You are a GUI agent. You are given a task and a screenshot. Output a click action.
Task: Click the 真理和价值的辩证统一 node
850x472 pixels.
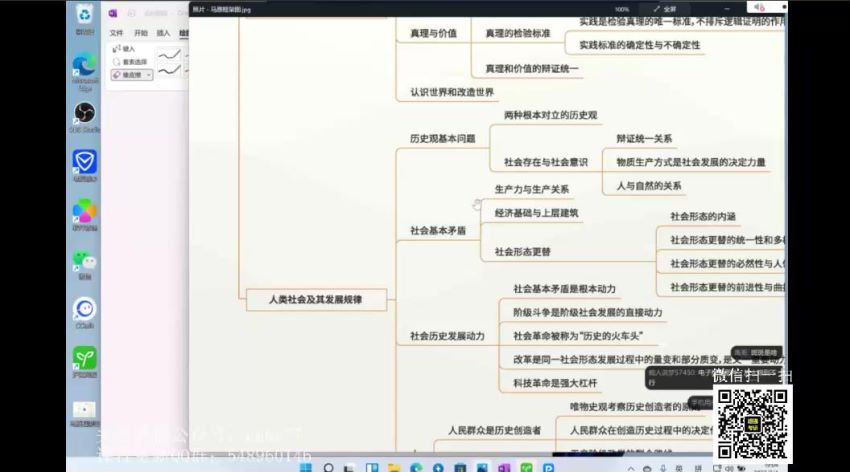(532, 69)
